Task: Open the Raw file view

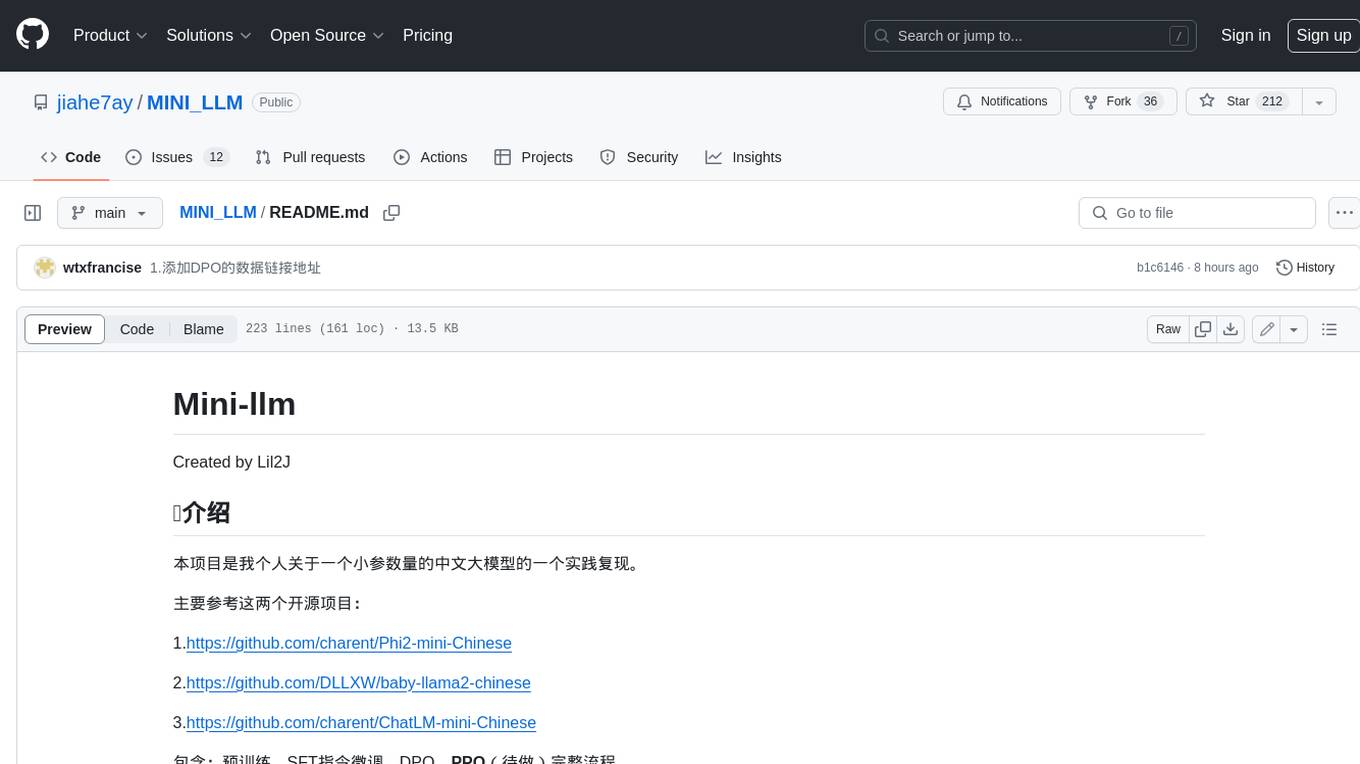Action: point(1168,329)
